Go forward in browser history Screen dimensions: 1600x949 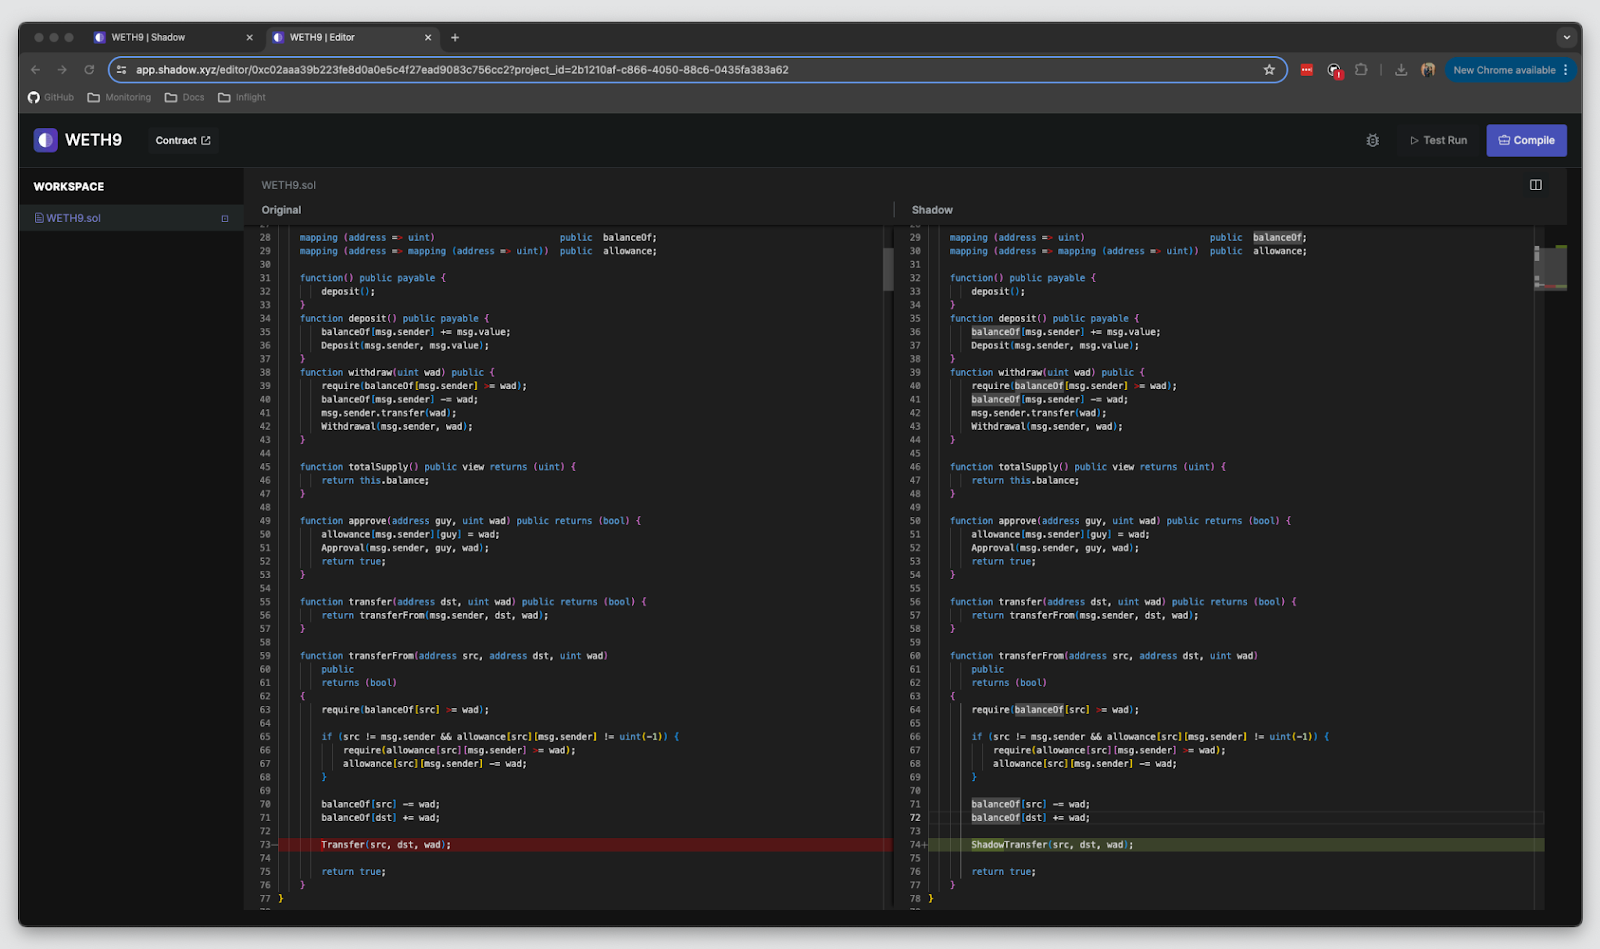62,70
